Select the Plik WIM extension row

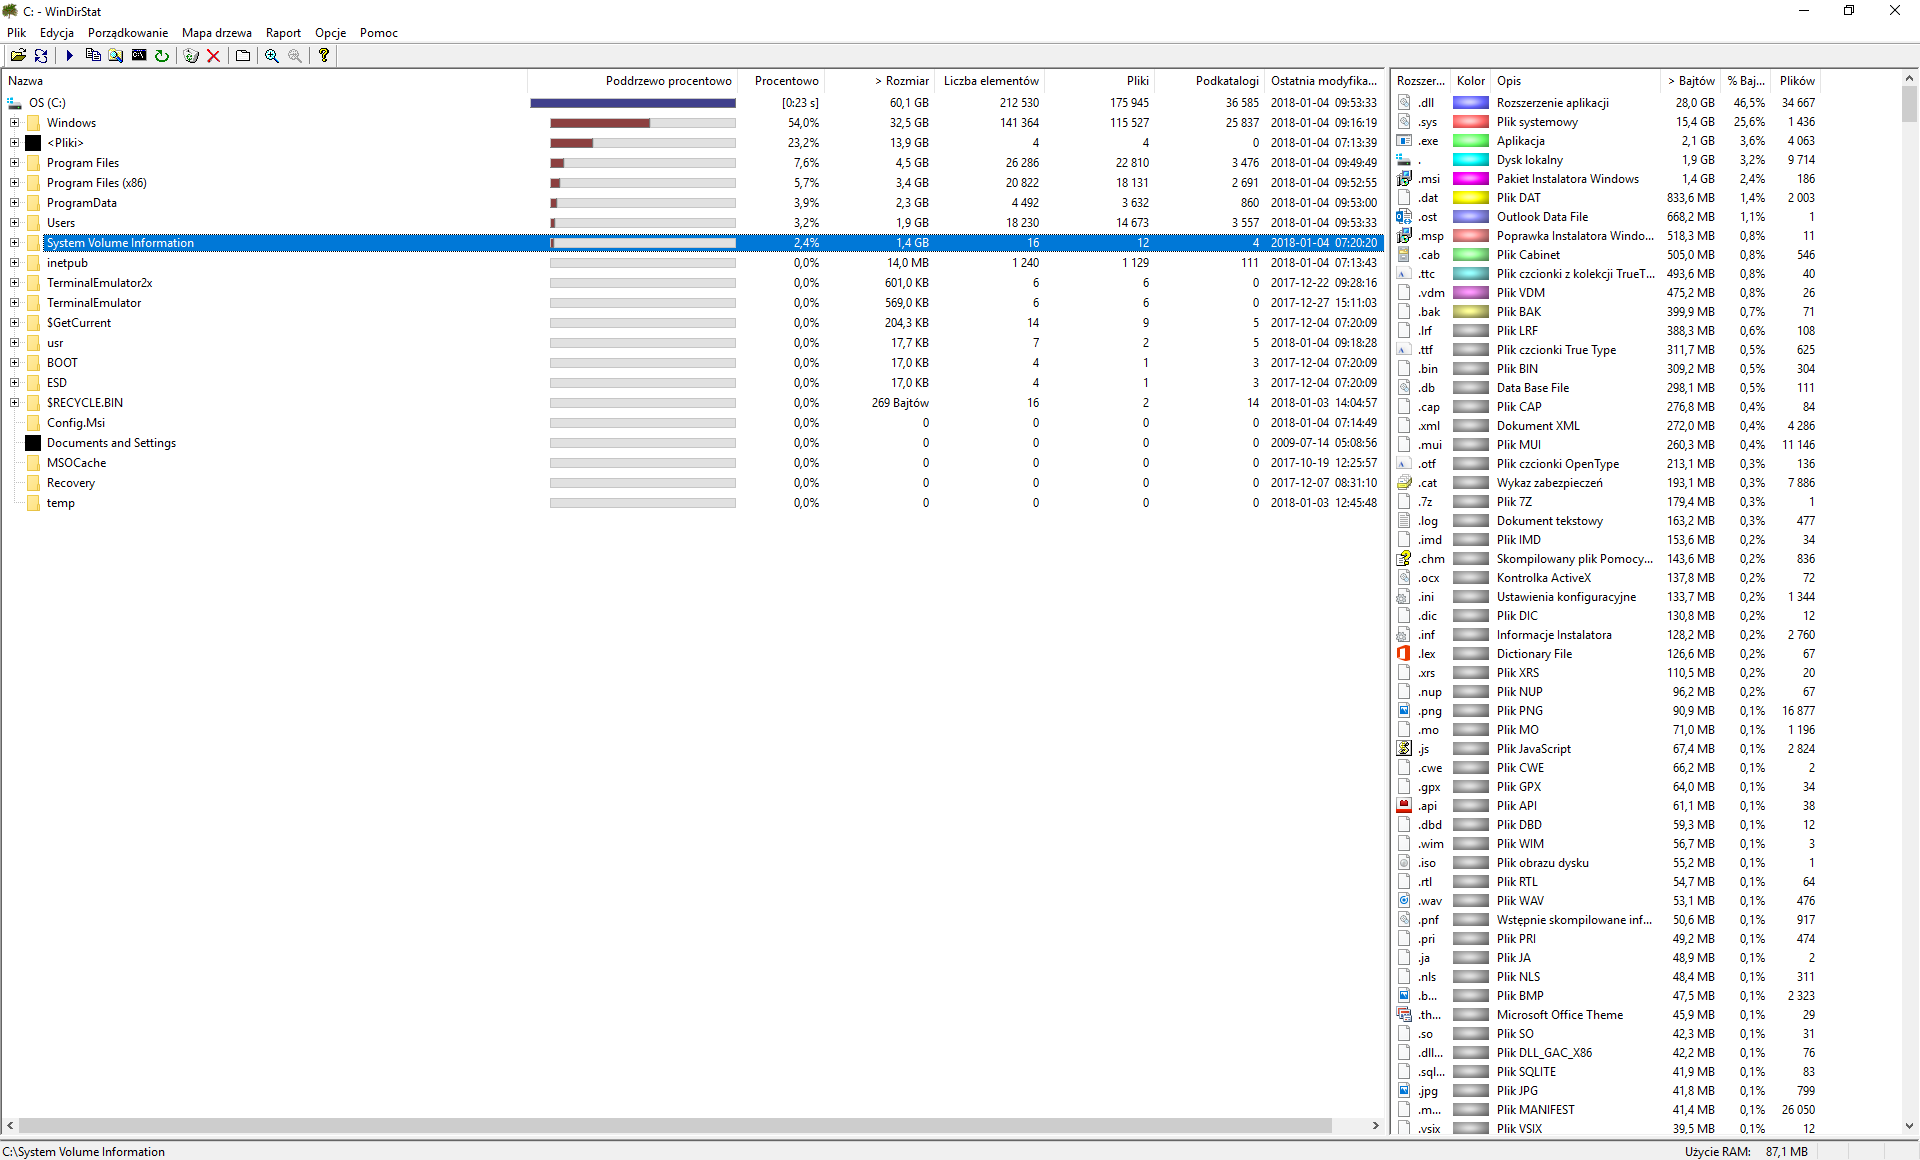point(1606,844)
